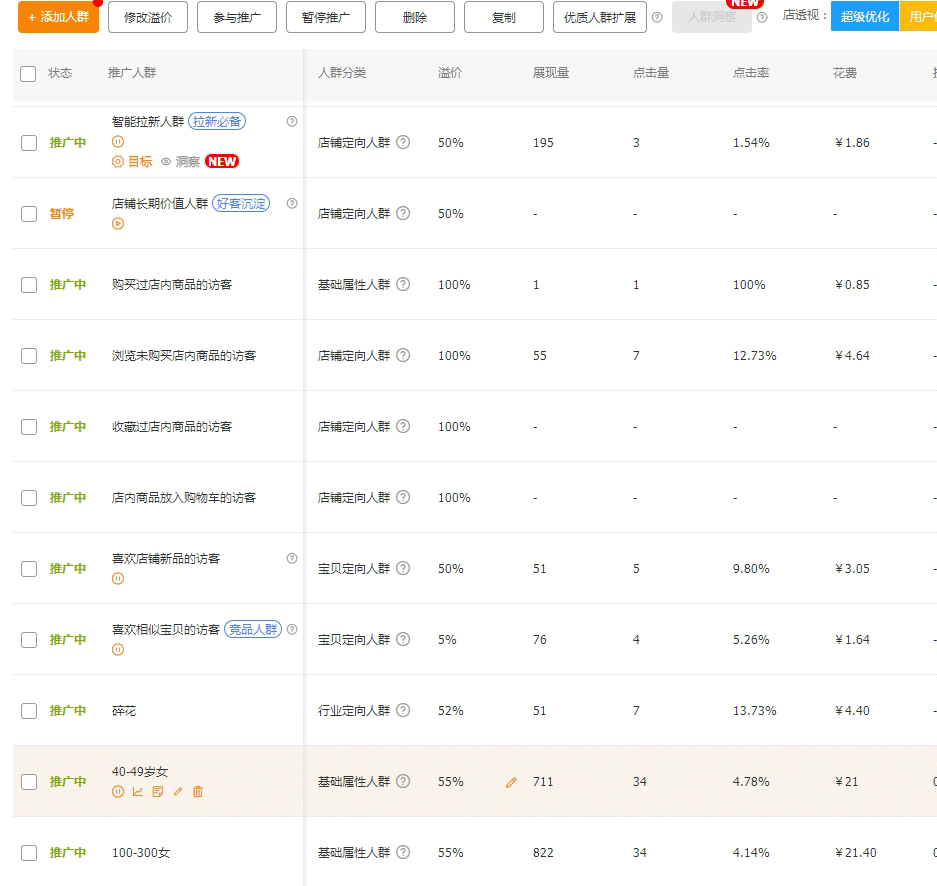Select the 100-300女 row checkbox

pyautogui.click(x=29, y=853)
